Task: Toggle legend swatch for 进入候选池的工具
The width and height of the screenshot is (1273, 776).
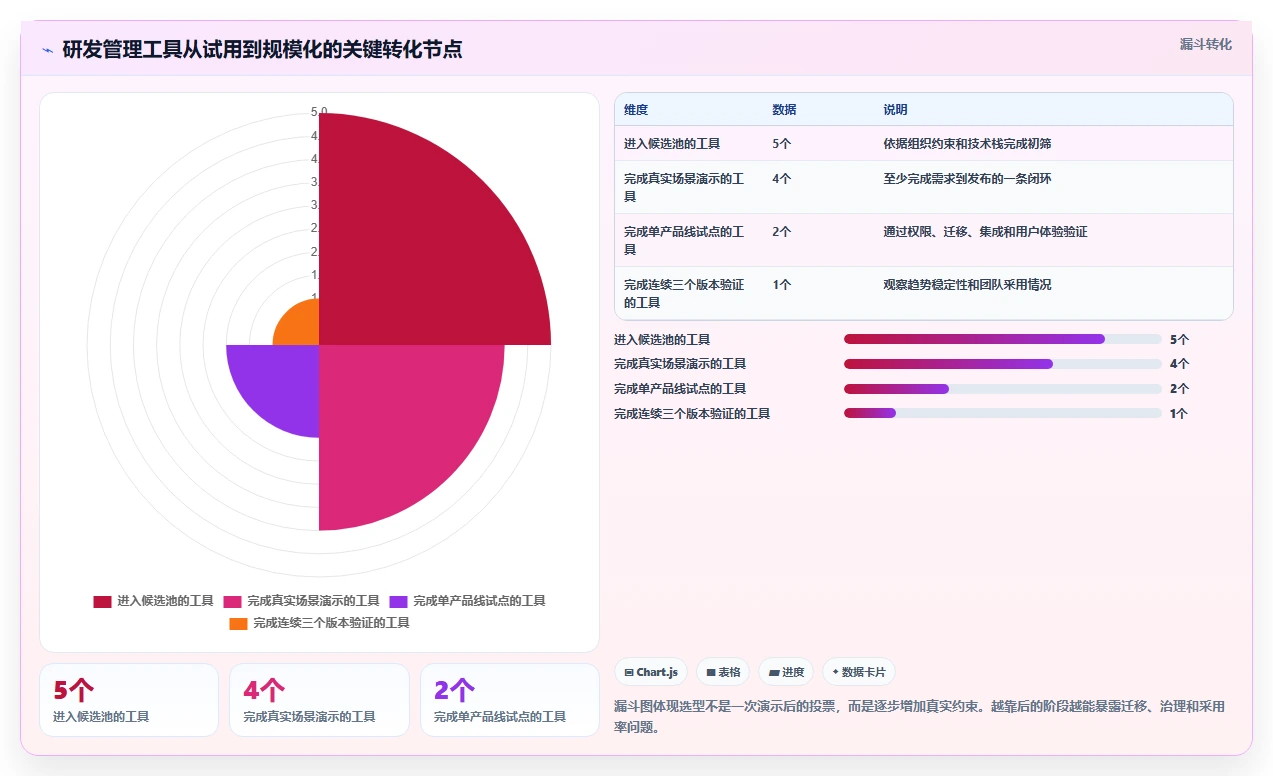Action: 102,601
